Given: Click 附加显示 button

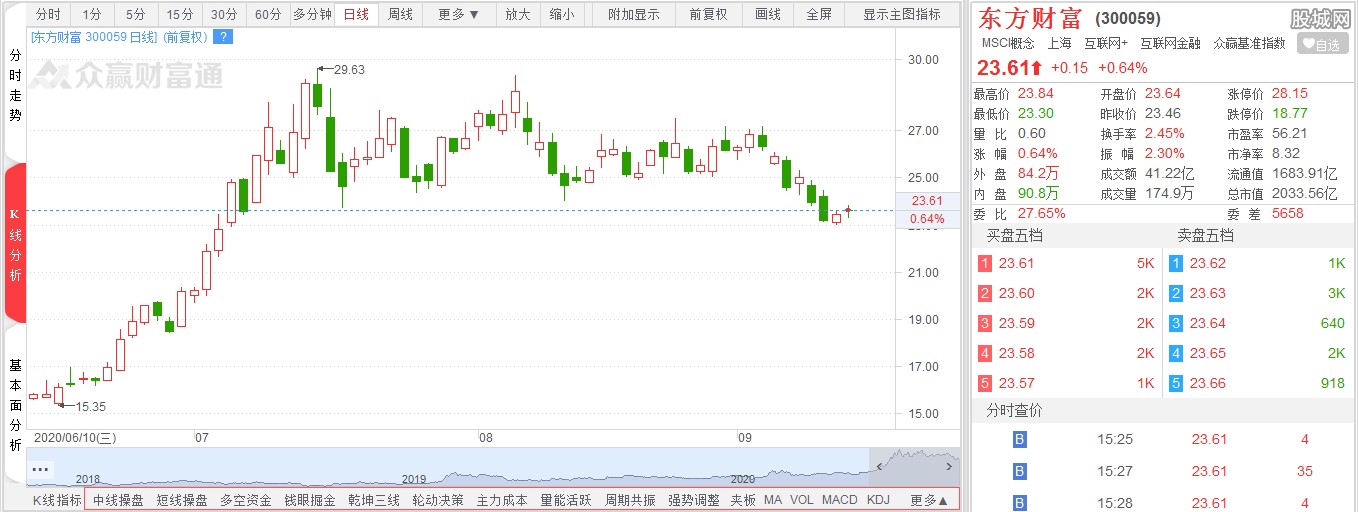Looking at the screenshot, I should [634, 14].
